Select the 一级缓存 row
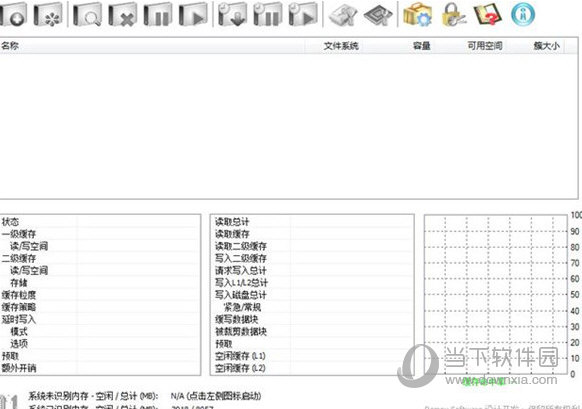The image size is (582, 409). [x=99, y=234]
